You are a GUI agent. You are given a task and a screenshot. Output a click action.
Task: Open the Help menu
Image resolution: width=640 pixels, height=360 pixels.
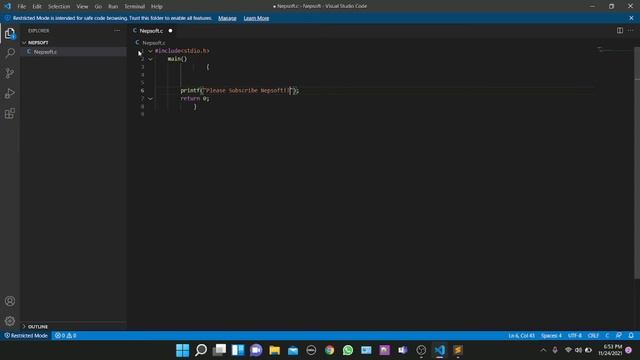click(157, 7)
